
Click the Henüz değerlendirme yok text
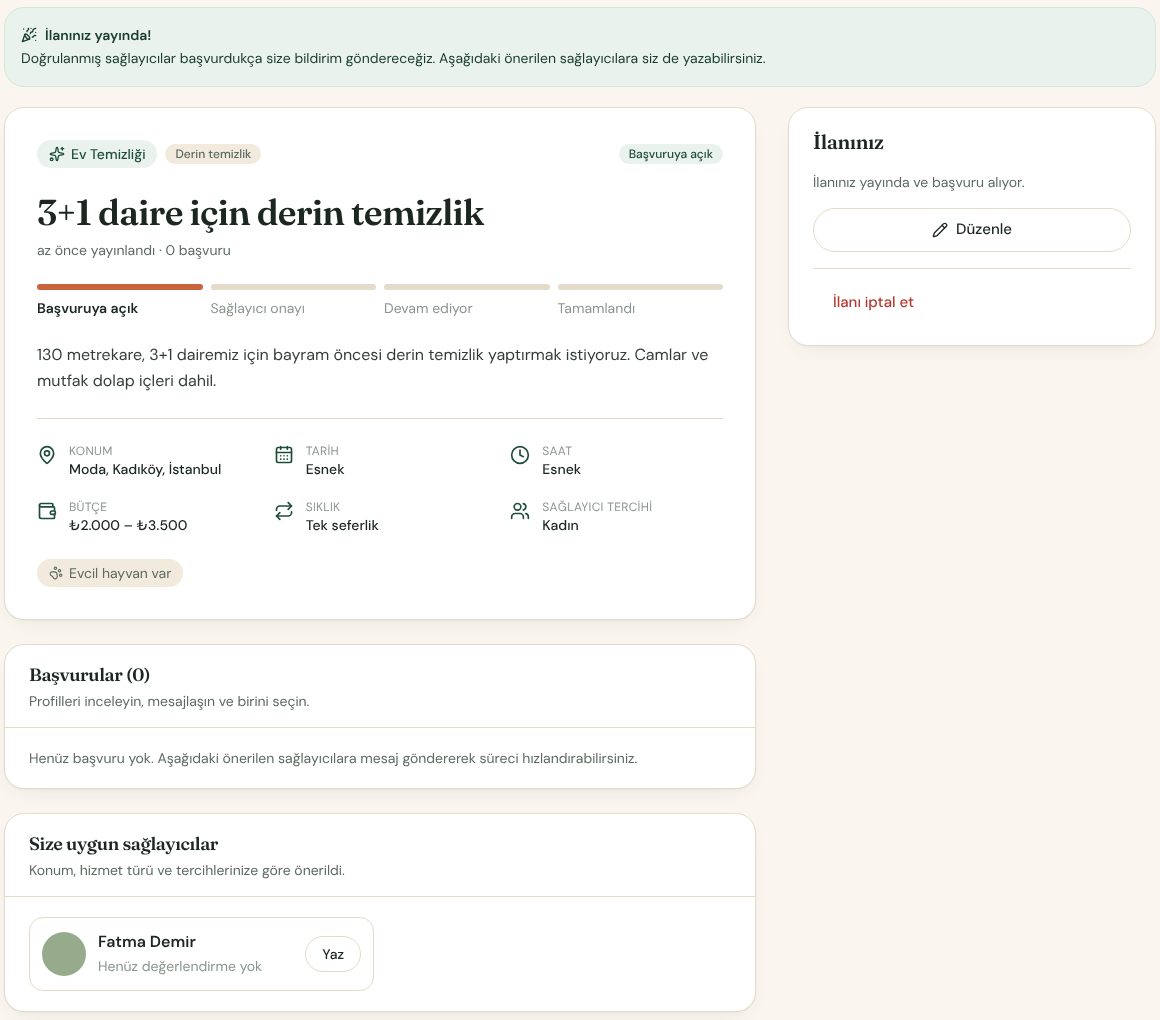coord(180,966)
